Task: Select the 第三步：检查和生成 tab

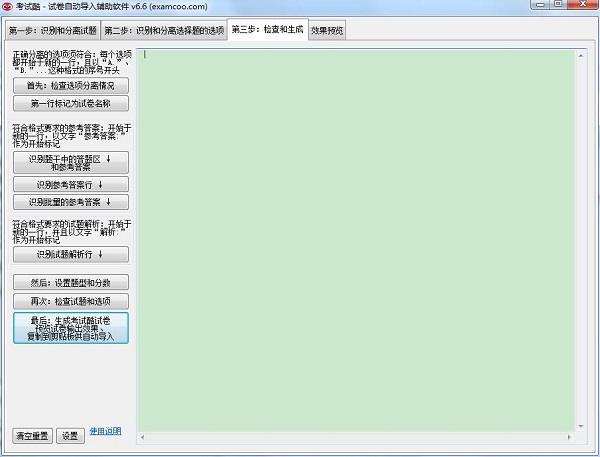Action: tap(267, 29)
